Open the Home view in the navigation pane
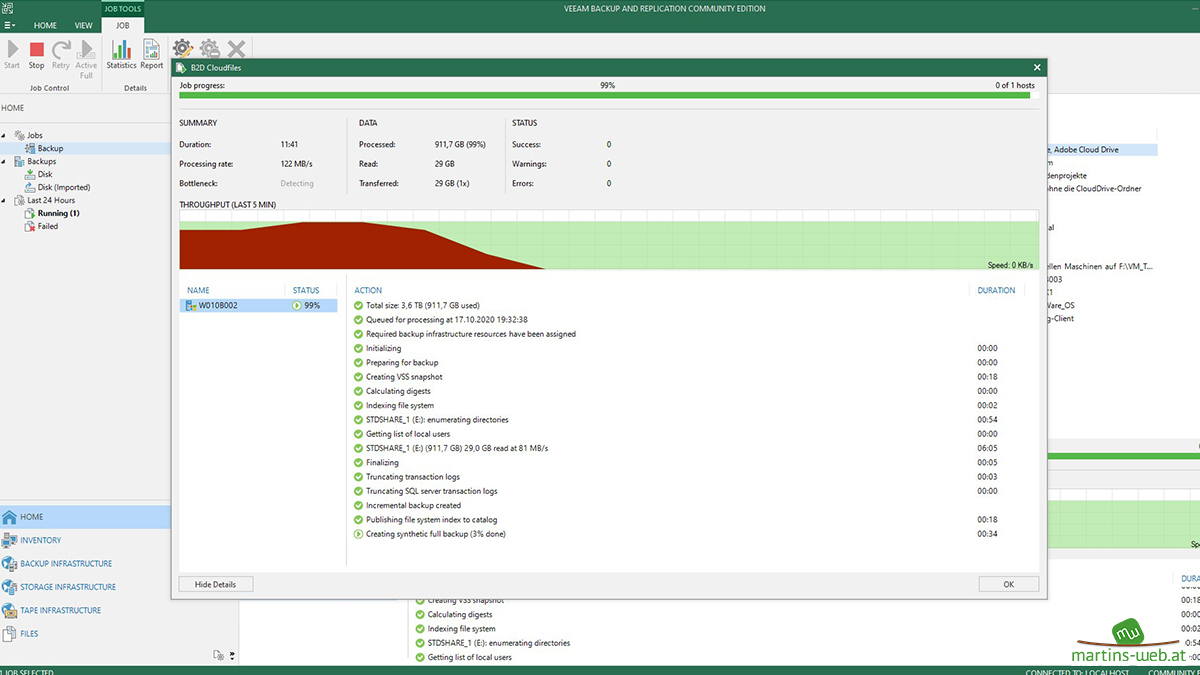This screenshot has width=1200, height=675. [85, 517]
